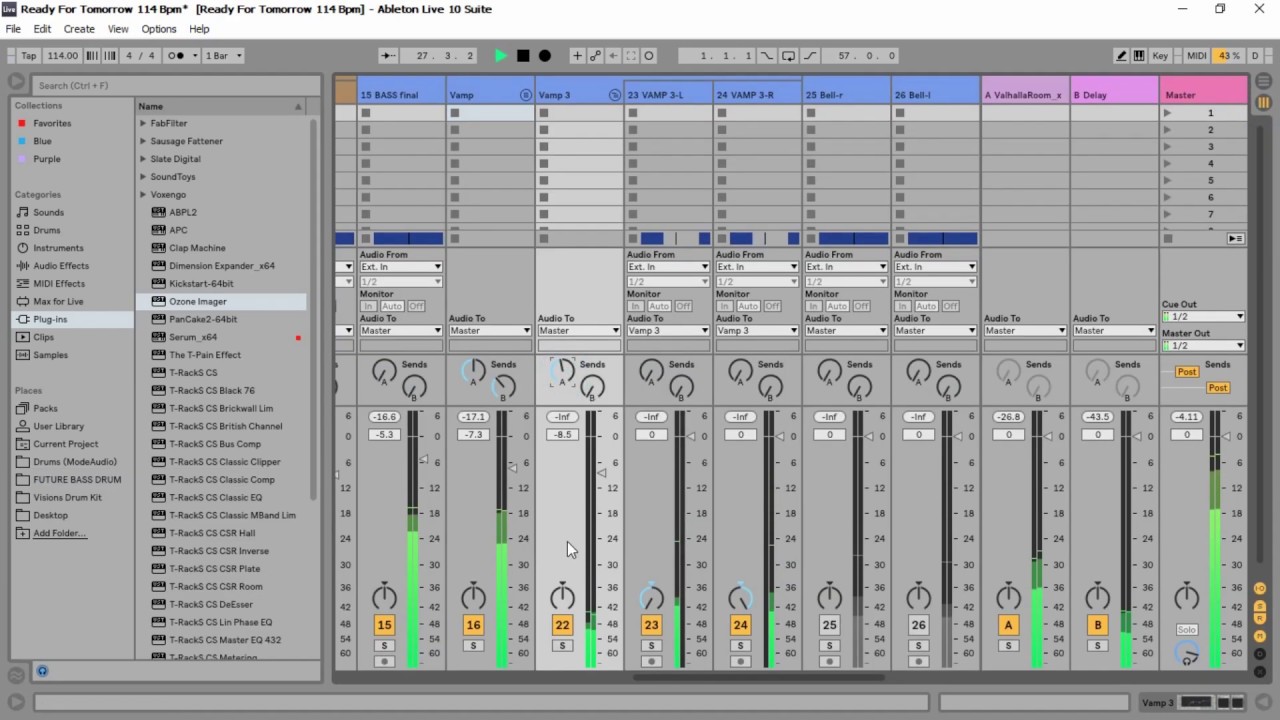Expand the Slate Digital folder
The image size is (1280, 720).
[143, 159]
